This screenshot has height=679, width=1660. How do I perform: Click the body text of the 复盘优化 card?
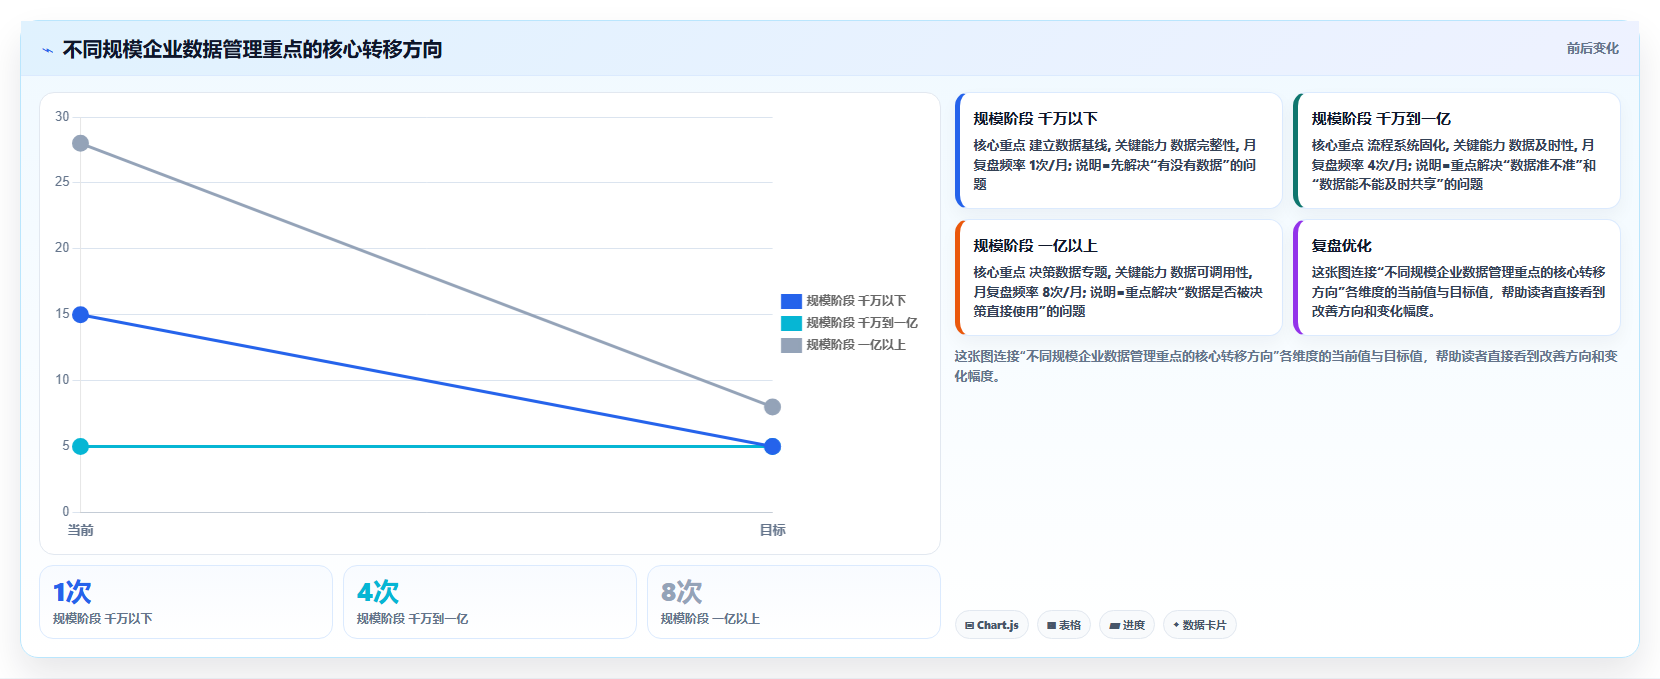[1458, 292]
